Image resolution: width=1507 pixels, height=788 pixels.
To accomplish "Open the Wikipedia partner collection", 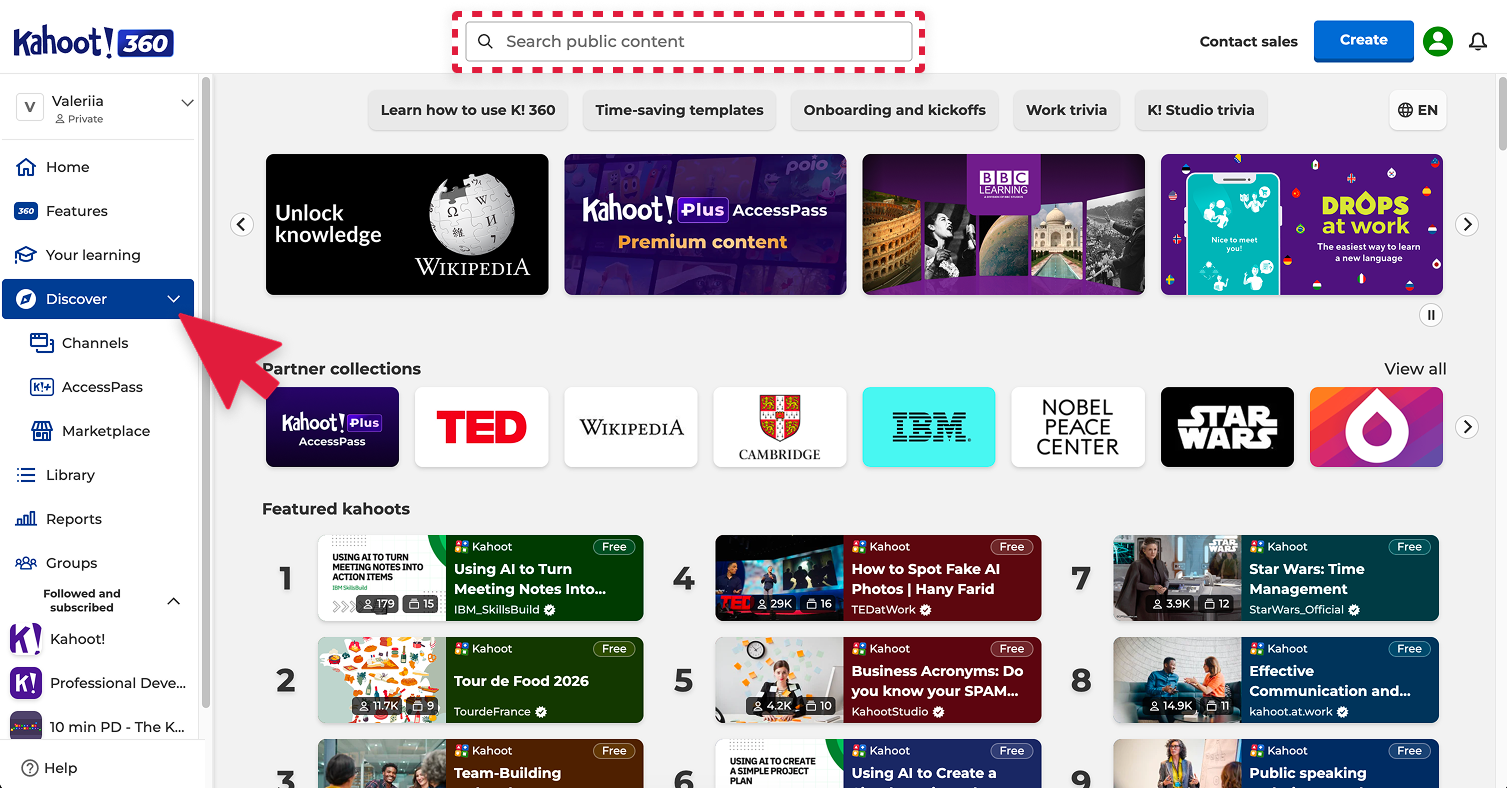I will pos(631,427).
